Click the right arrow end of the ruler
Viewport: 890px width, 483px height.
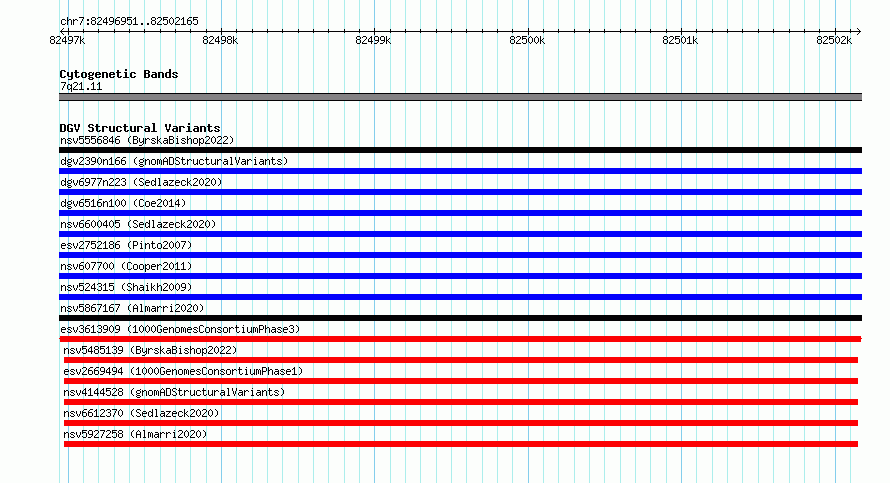[858, 31]
